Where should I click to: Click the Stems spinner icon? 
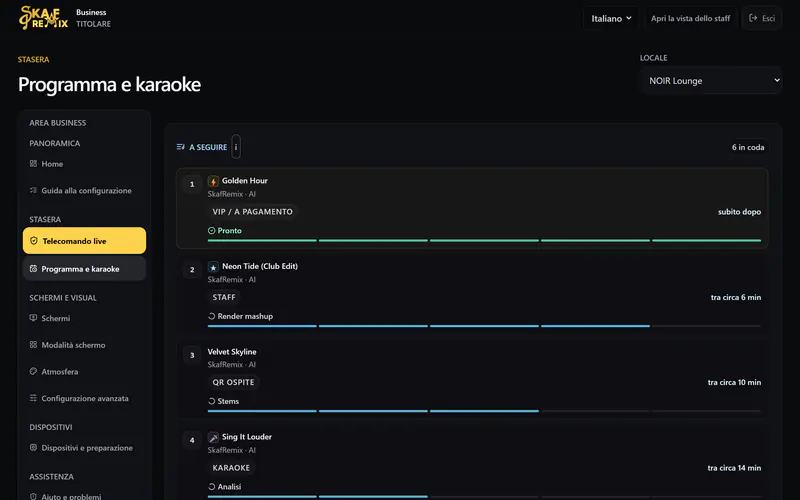pos(211,401)
